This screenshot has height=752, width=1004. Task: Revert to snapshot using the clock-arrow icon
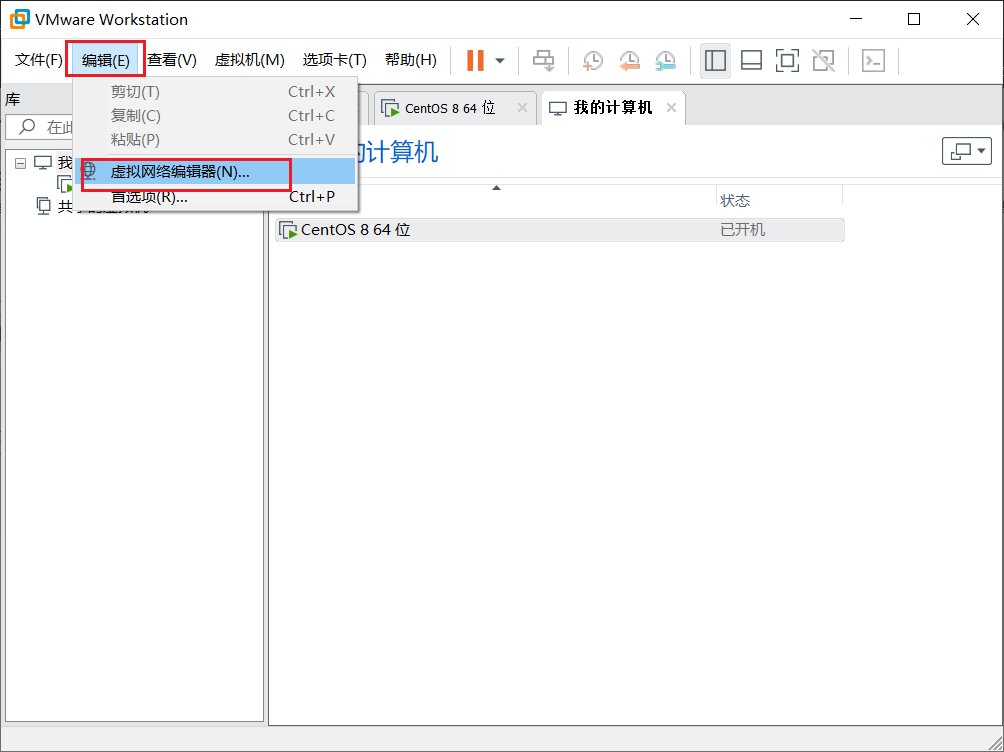629,61
